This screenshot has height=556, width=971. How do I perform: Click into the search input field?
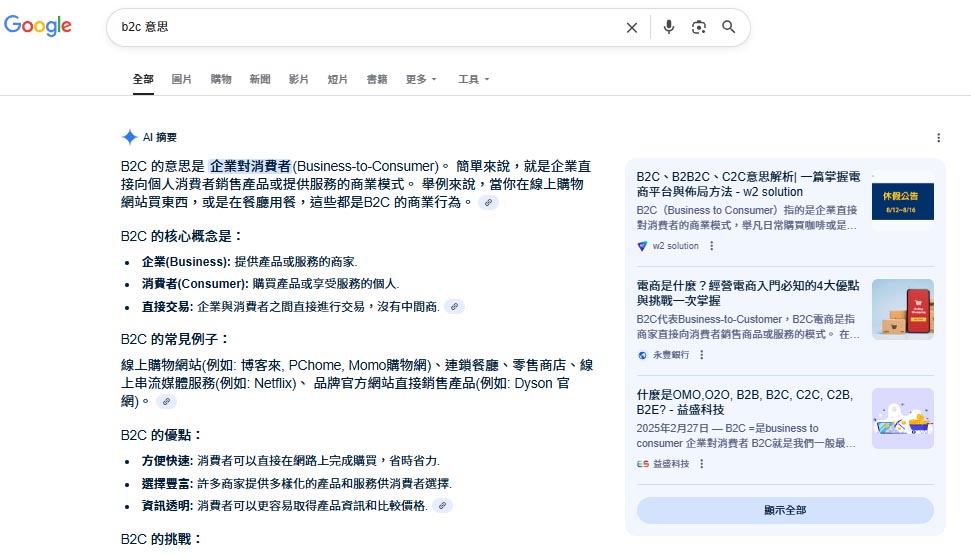[360, 28]
